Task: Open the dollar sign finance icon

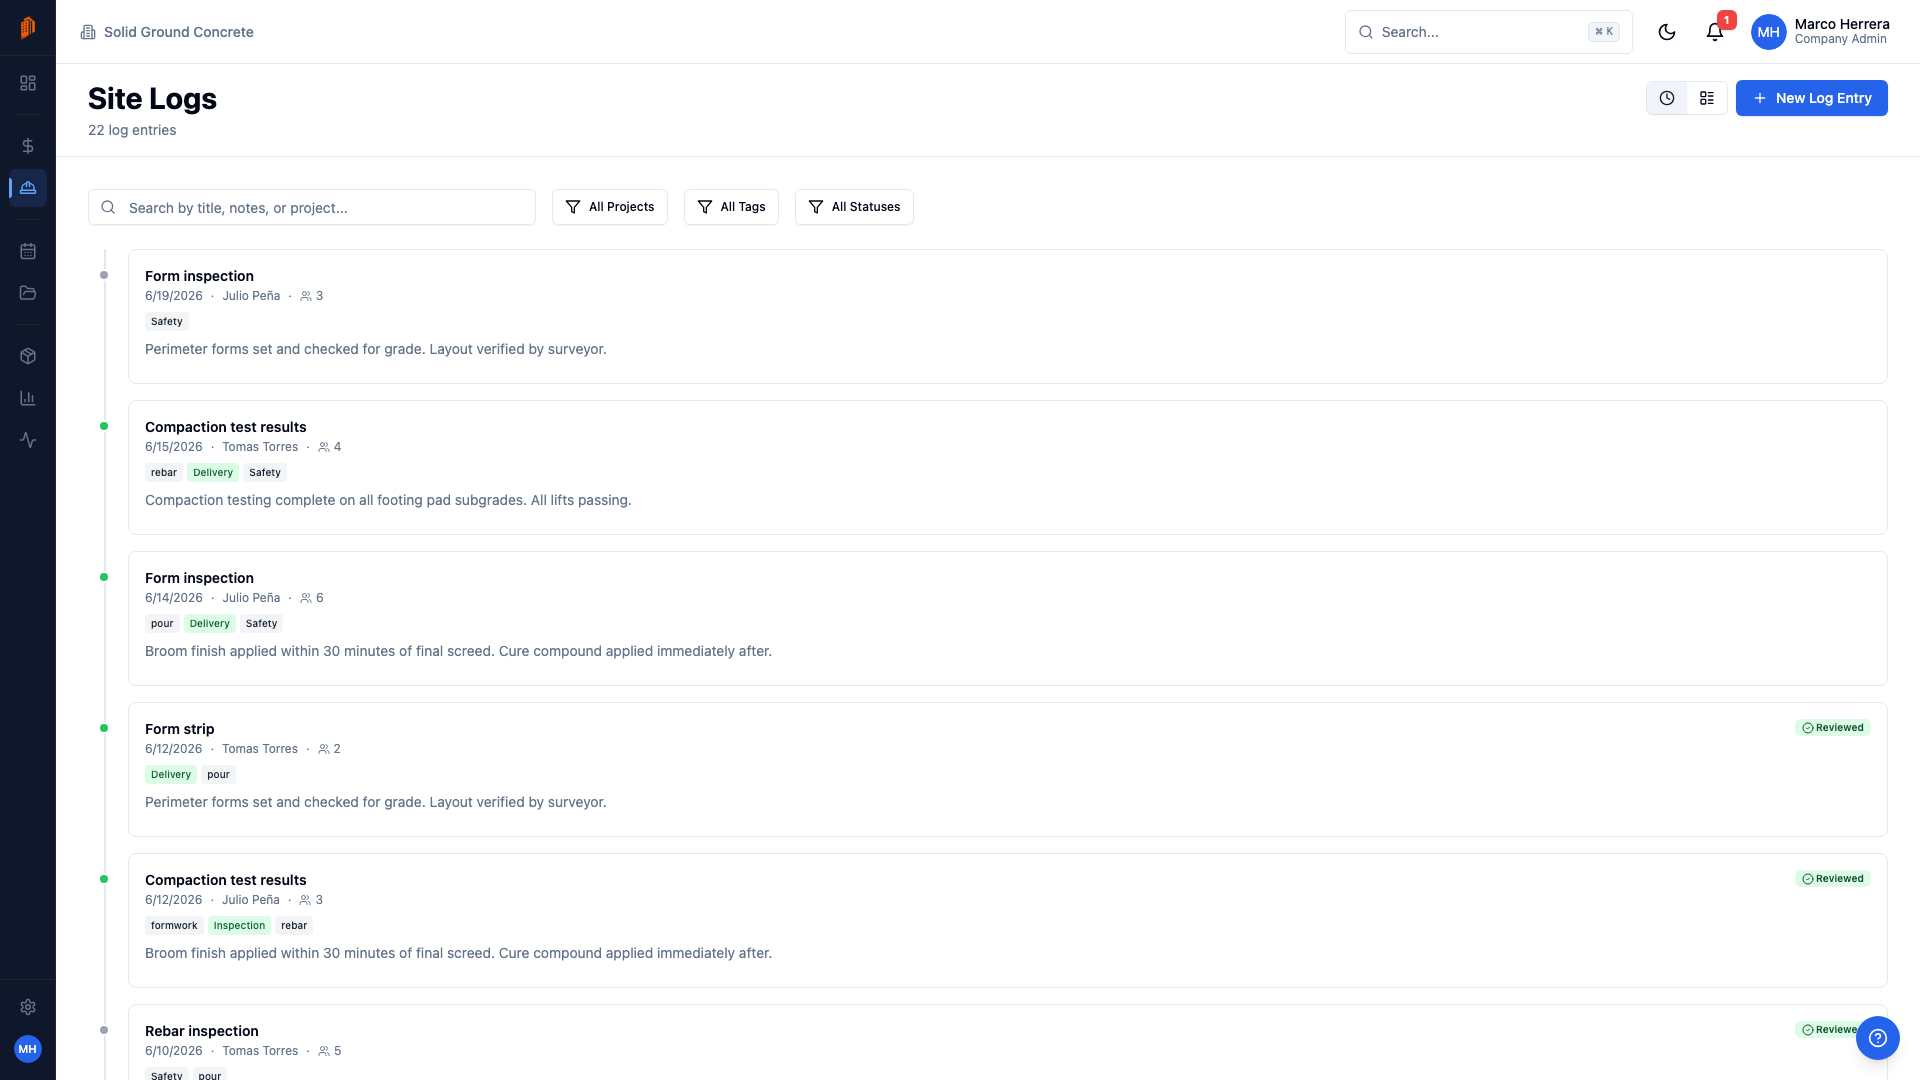Action: [x=28, y=146]
